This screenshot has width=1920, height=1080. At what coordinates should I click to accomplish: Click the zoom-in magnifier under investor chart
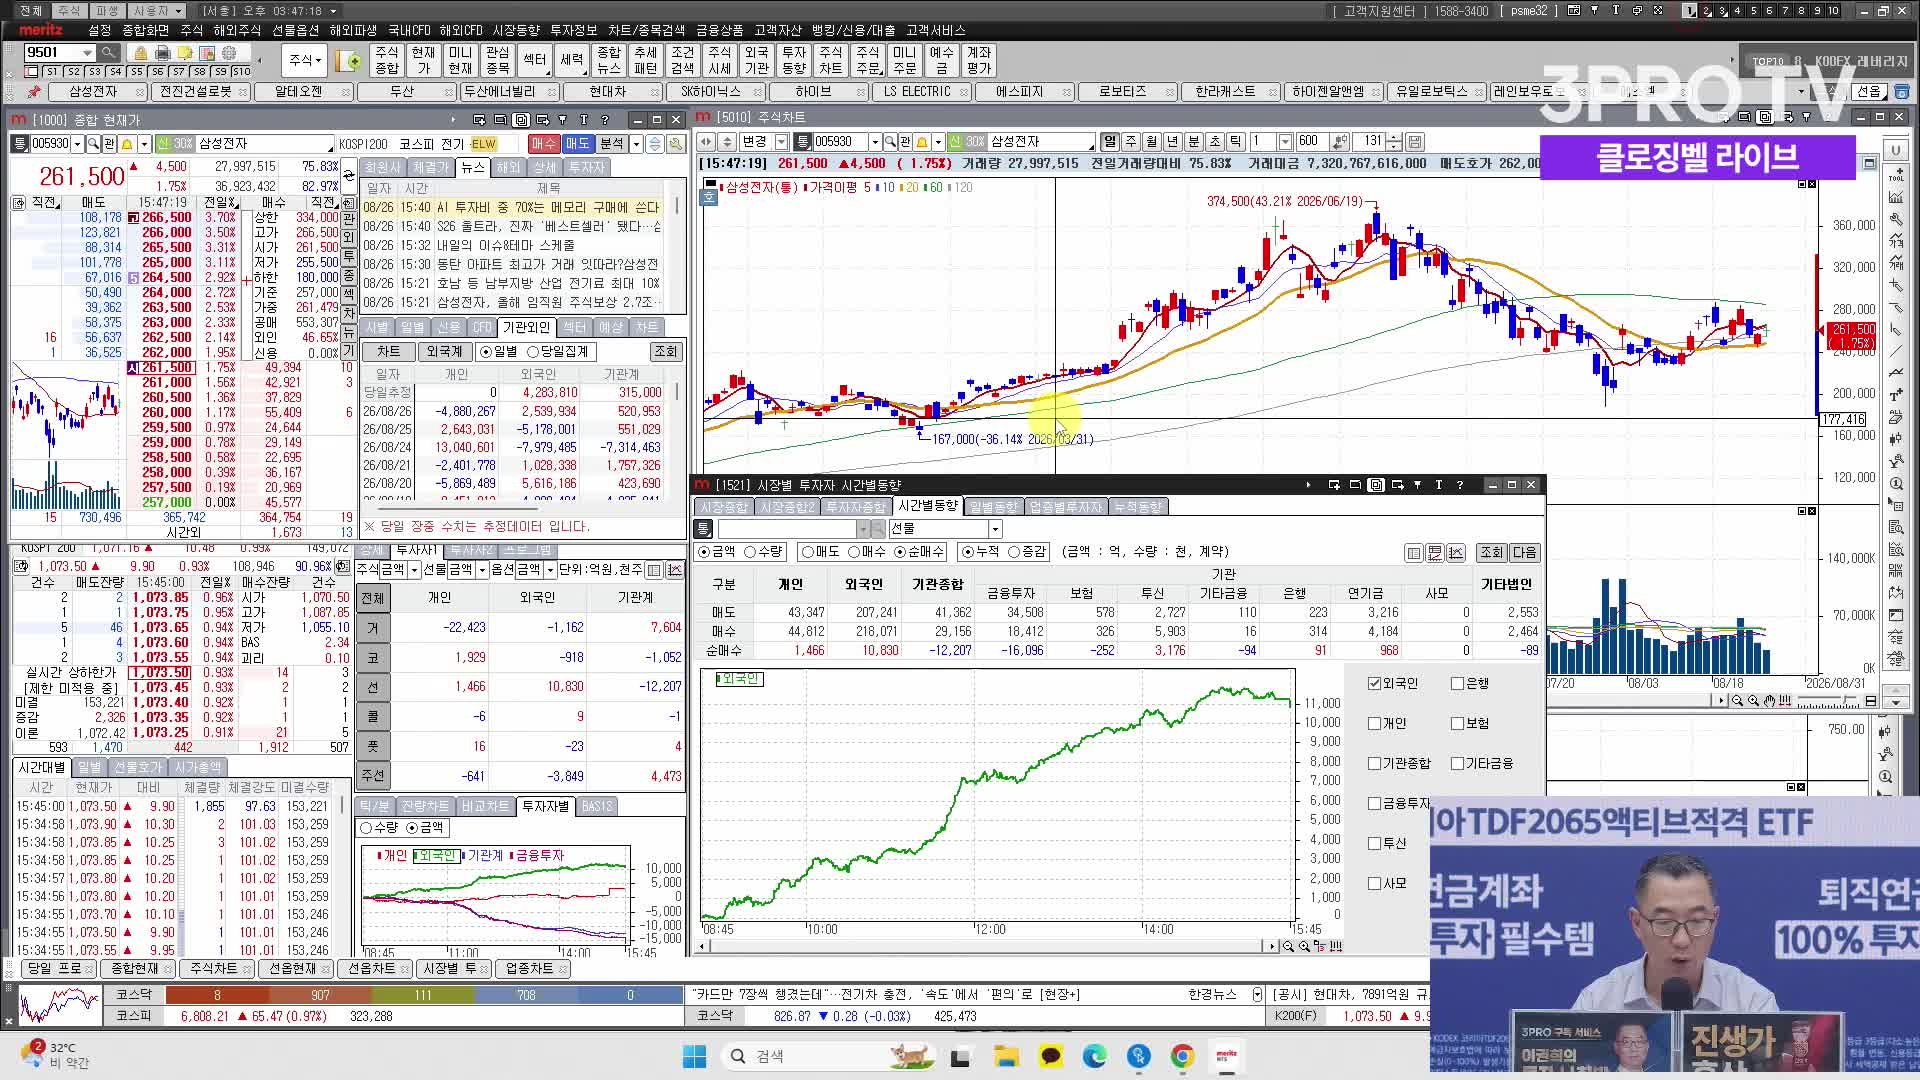point(1304,946)
